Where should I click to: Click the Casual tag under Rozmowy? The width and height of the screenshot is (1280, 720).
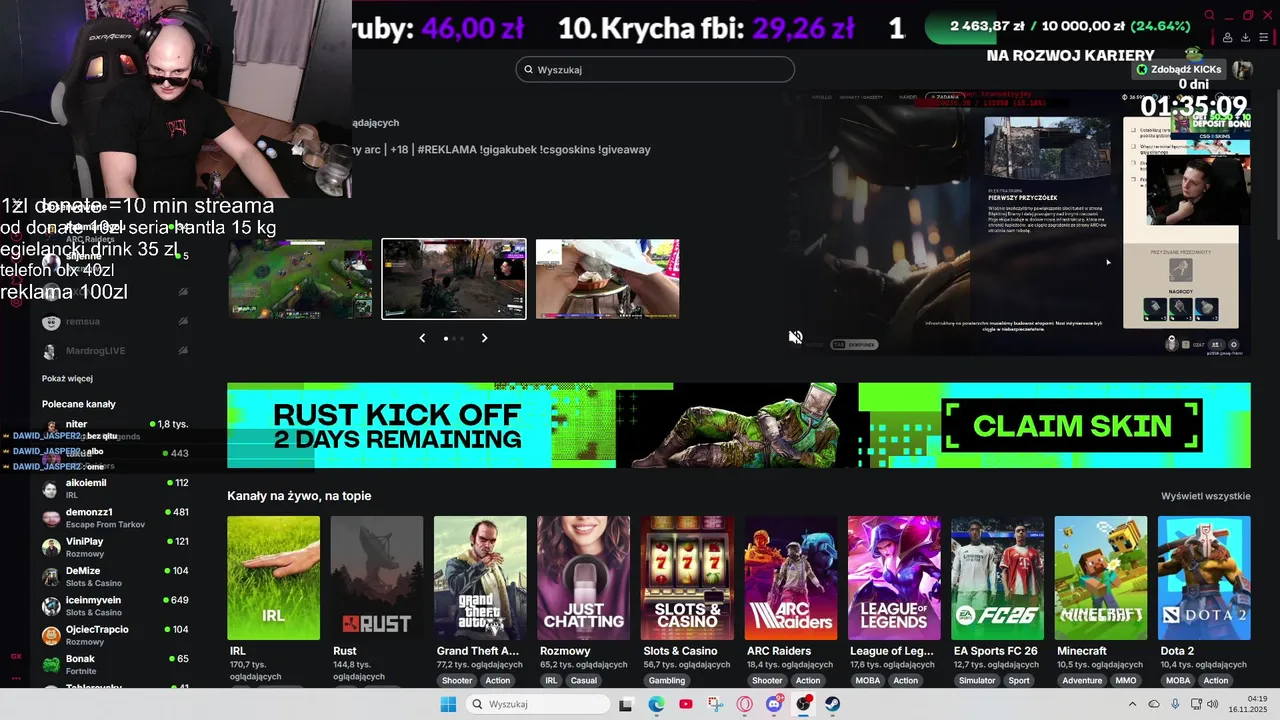[584, 680]
